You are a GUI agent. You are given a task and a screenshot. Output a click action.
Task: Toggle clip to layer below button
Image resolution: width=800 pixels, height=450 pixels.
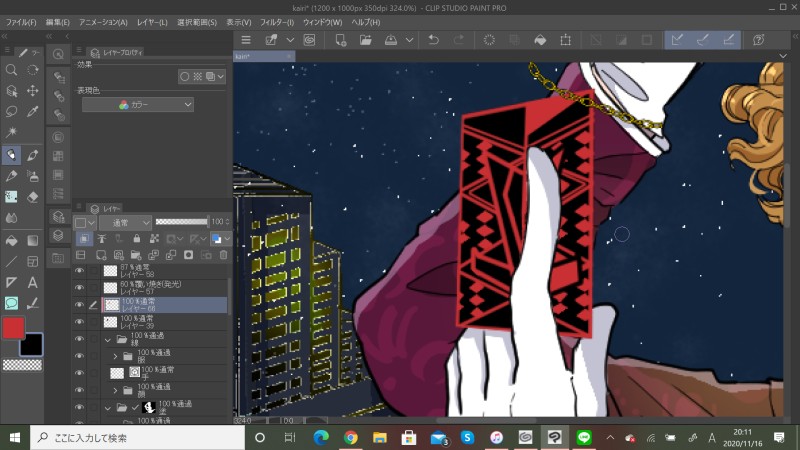84,238
